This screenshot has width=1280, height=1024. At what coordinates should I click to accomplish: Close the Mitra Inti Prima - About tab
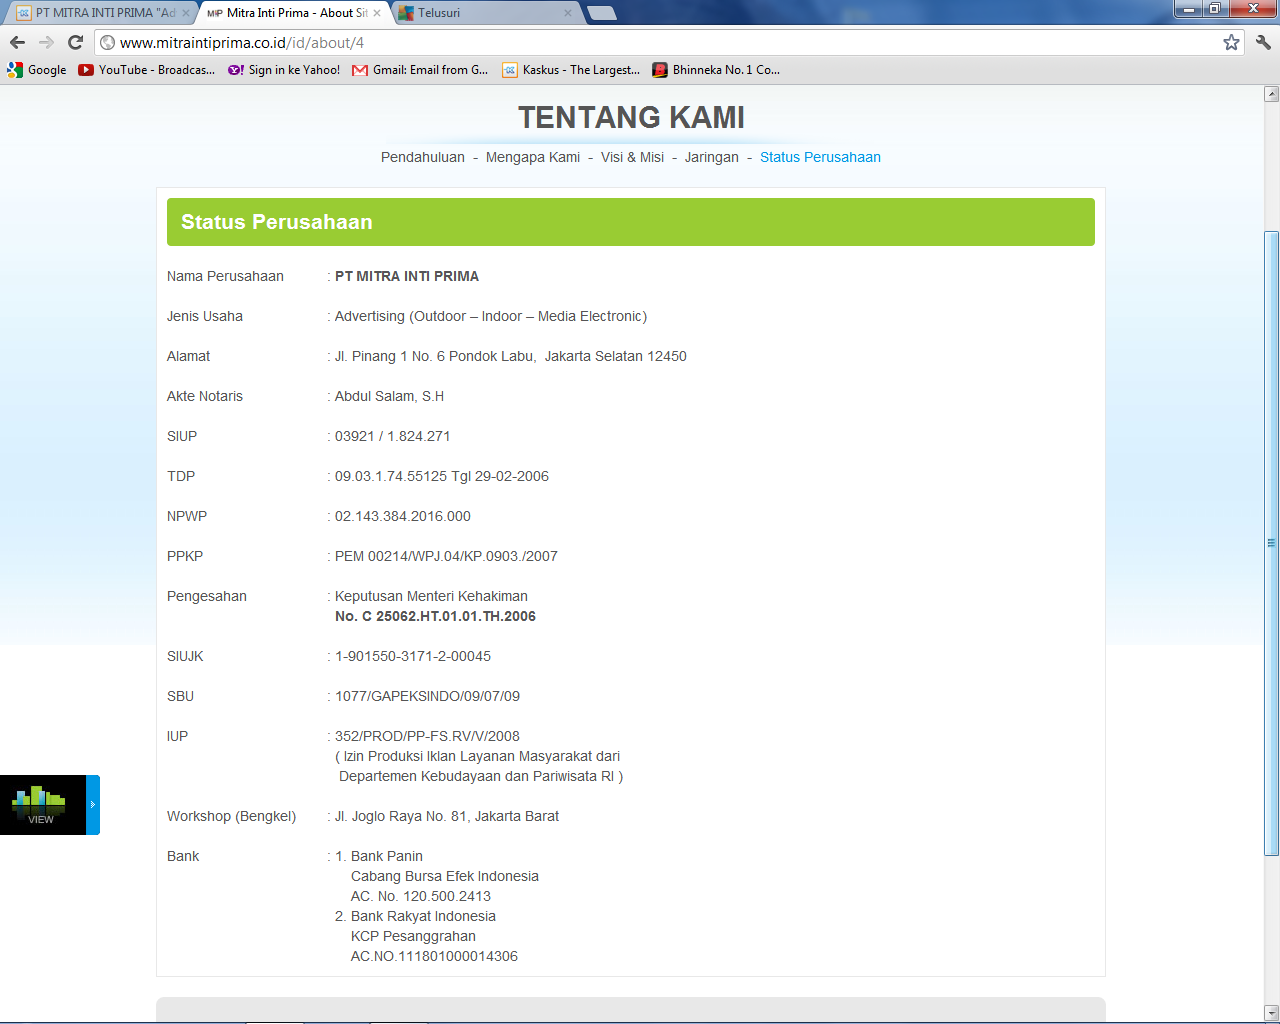click(377, 13)
